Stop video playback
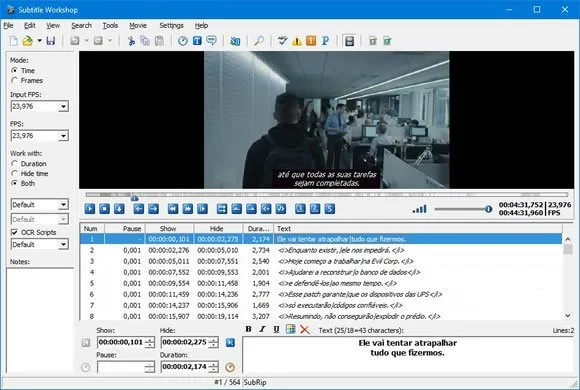 click(105, 209)
